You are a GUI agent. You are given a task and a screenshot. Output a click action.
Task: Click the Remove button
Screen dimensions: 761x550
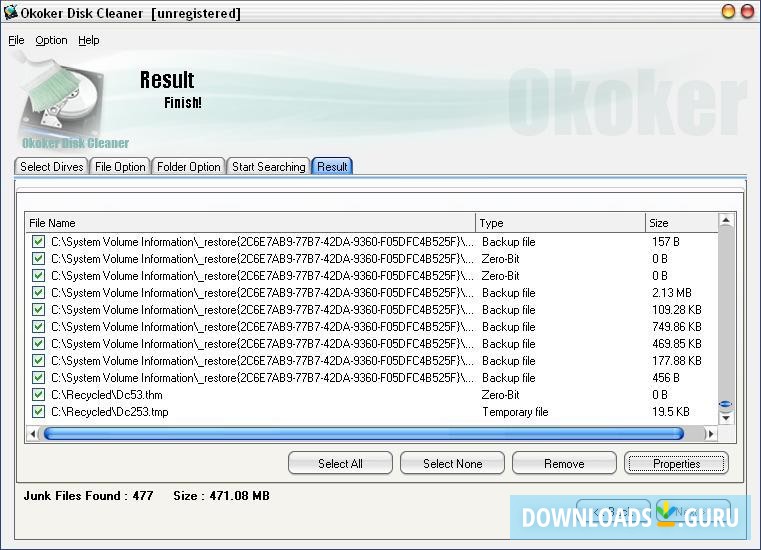(x=564, y=464)
